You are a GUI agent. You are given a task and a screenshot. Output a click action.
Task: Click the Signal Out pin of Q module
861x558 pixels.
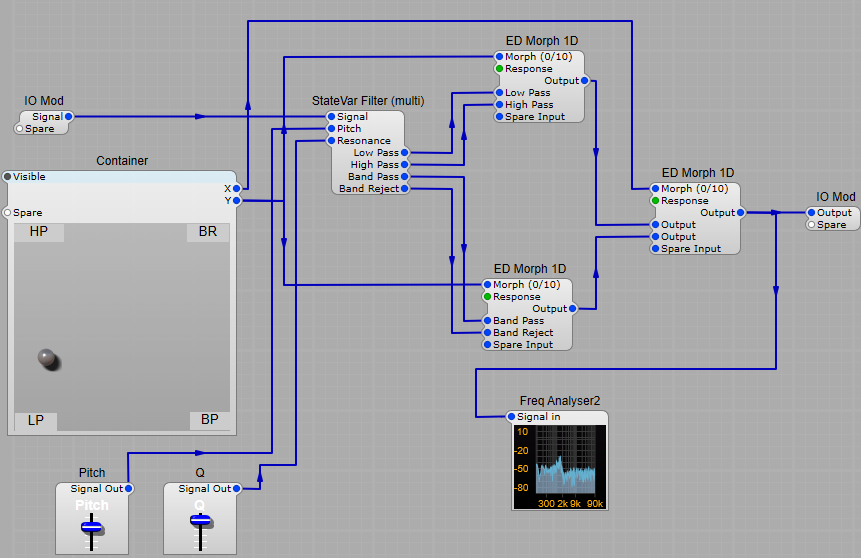point(238,489)
